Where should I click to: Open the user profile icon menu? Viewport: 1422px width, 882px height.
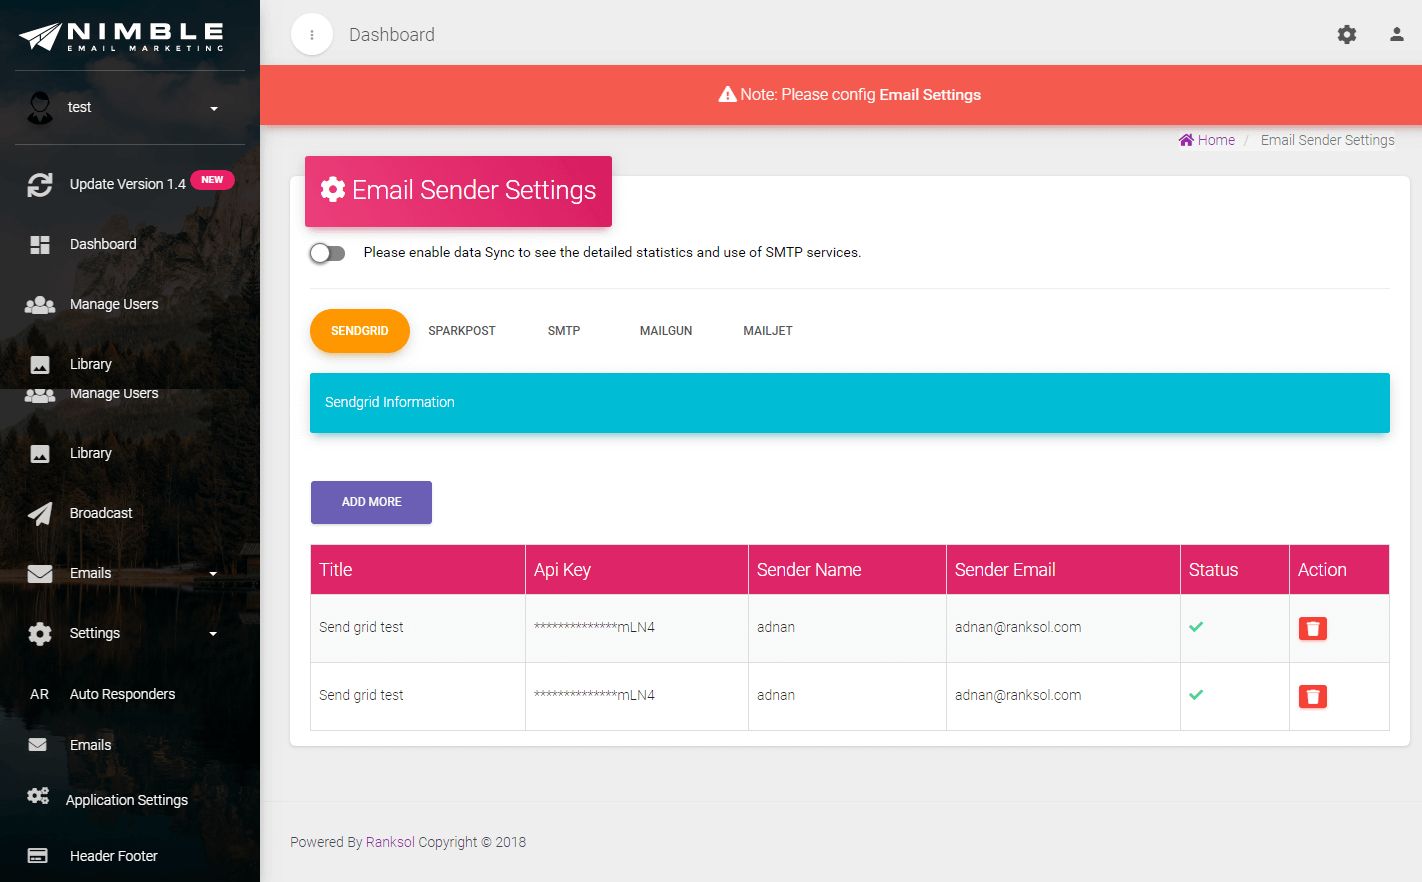click(x=1397, y=35)
